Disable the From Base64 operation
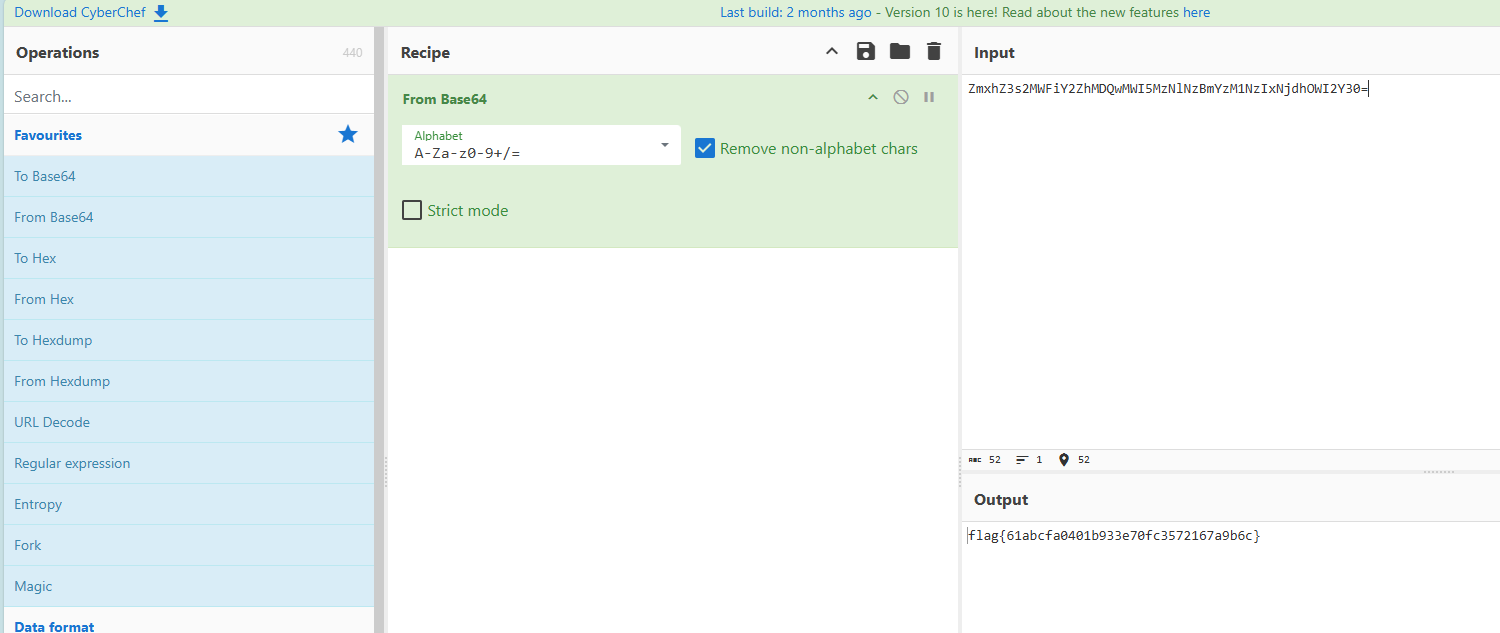This screenshot has width=1500, height=633. pos(901,98)
